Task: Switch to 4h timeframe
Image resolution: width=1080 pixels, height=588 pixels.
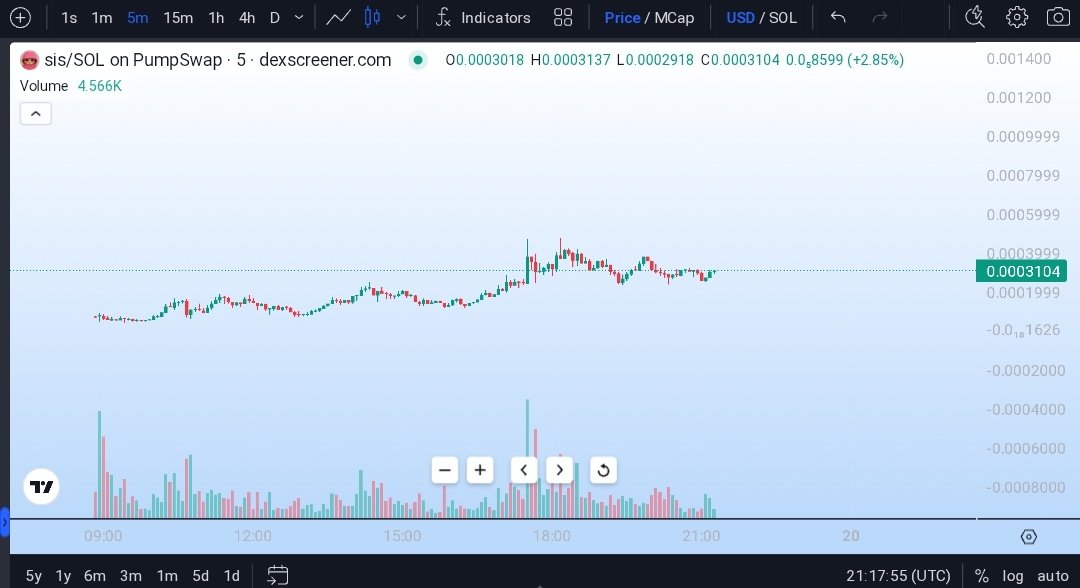Action: point(247,18)
